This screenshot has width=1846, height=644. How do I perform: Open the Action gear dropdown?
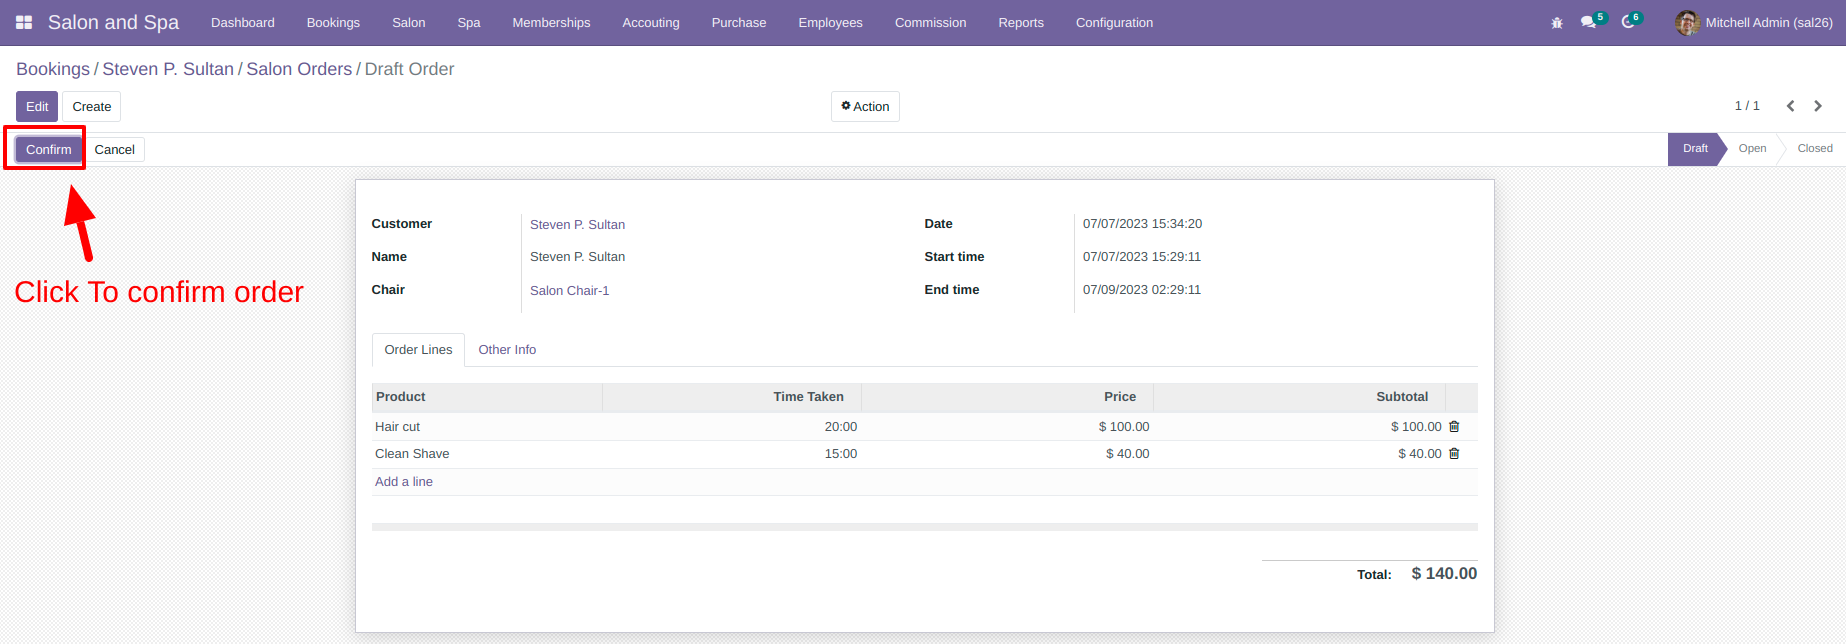pyautogui.click(x=865, y=106)
